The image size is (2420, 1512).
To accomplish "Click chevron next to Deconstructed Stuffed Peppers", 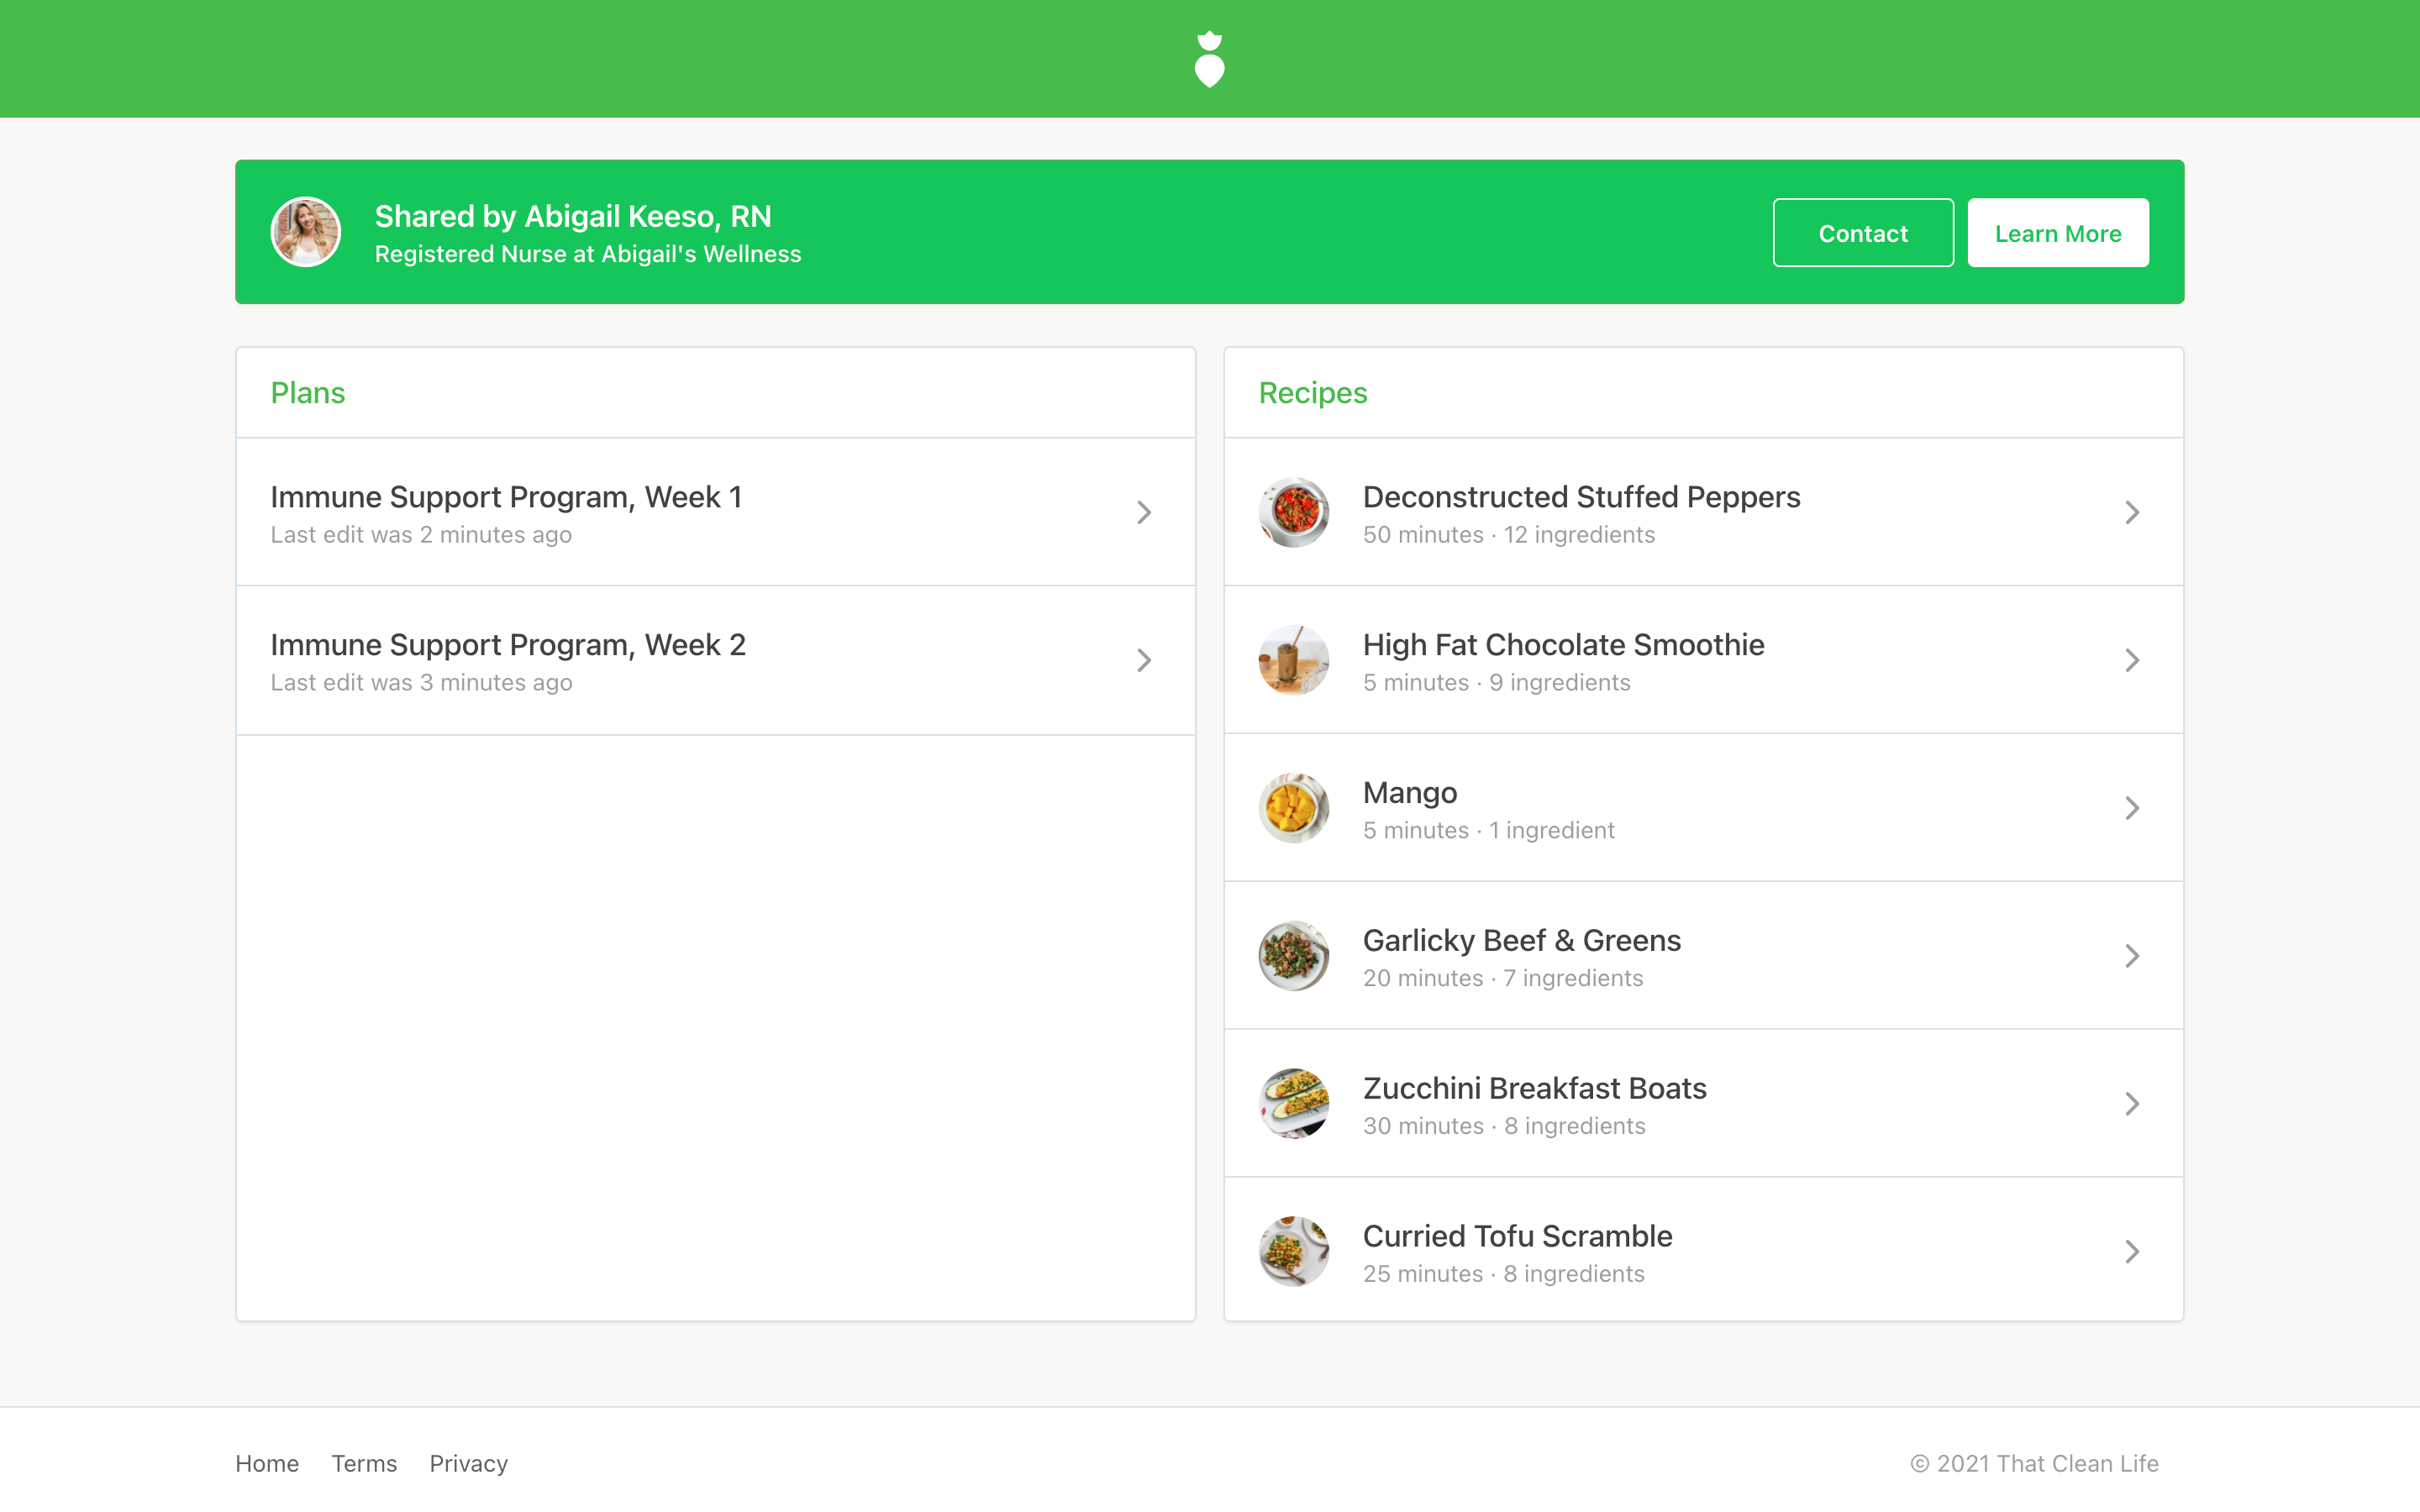I will (x=2132, y=513).
